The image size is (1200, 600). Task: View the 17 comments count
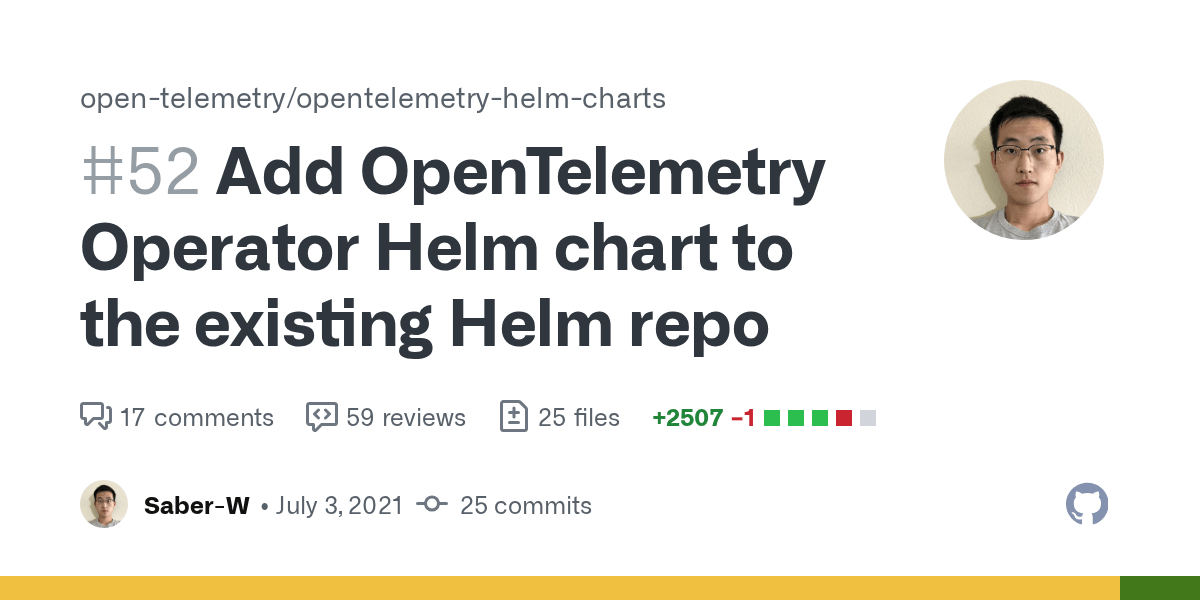click(196, 417)
